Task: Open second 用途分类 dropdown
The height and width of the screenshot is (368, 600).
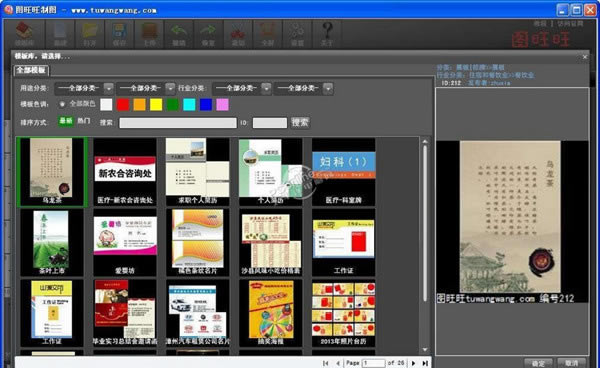Action: (145, 88)
